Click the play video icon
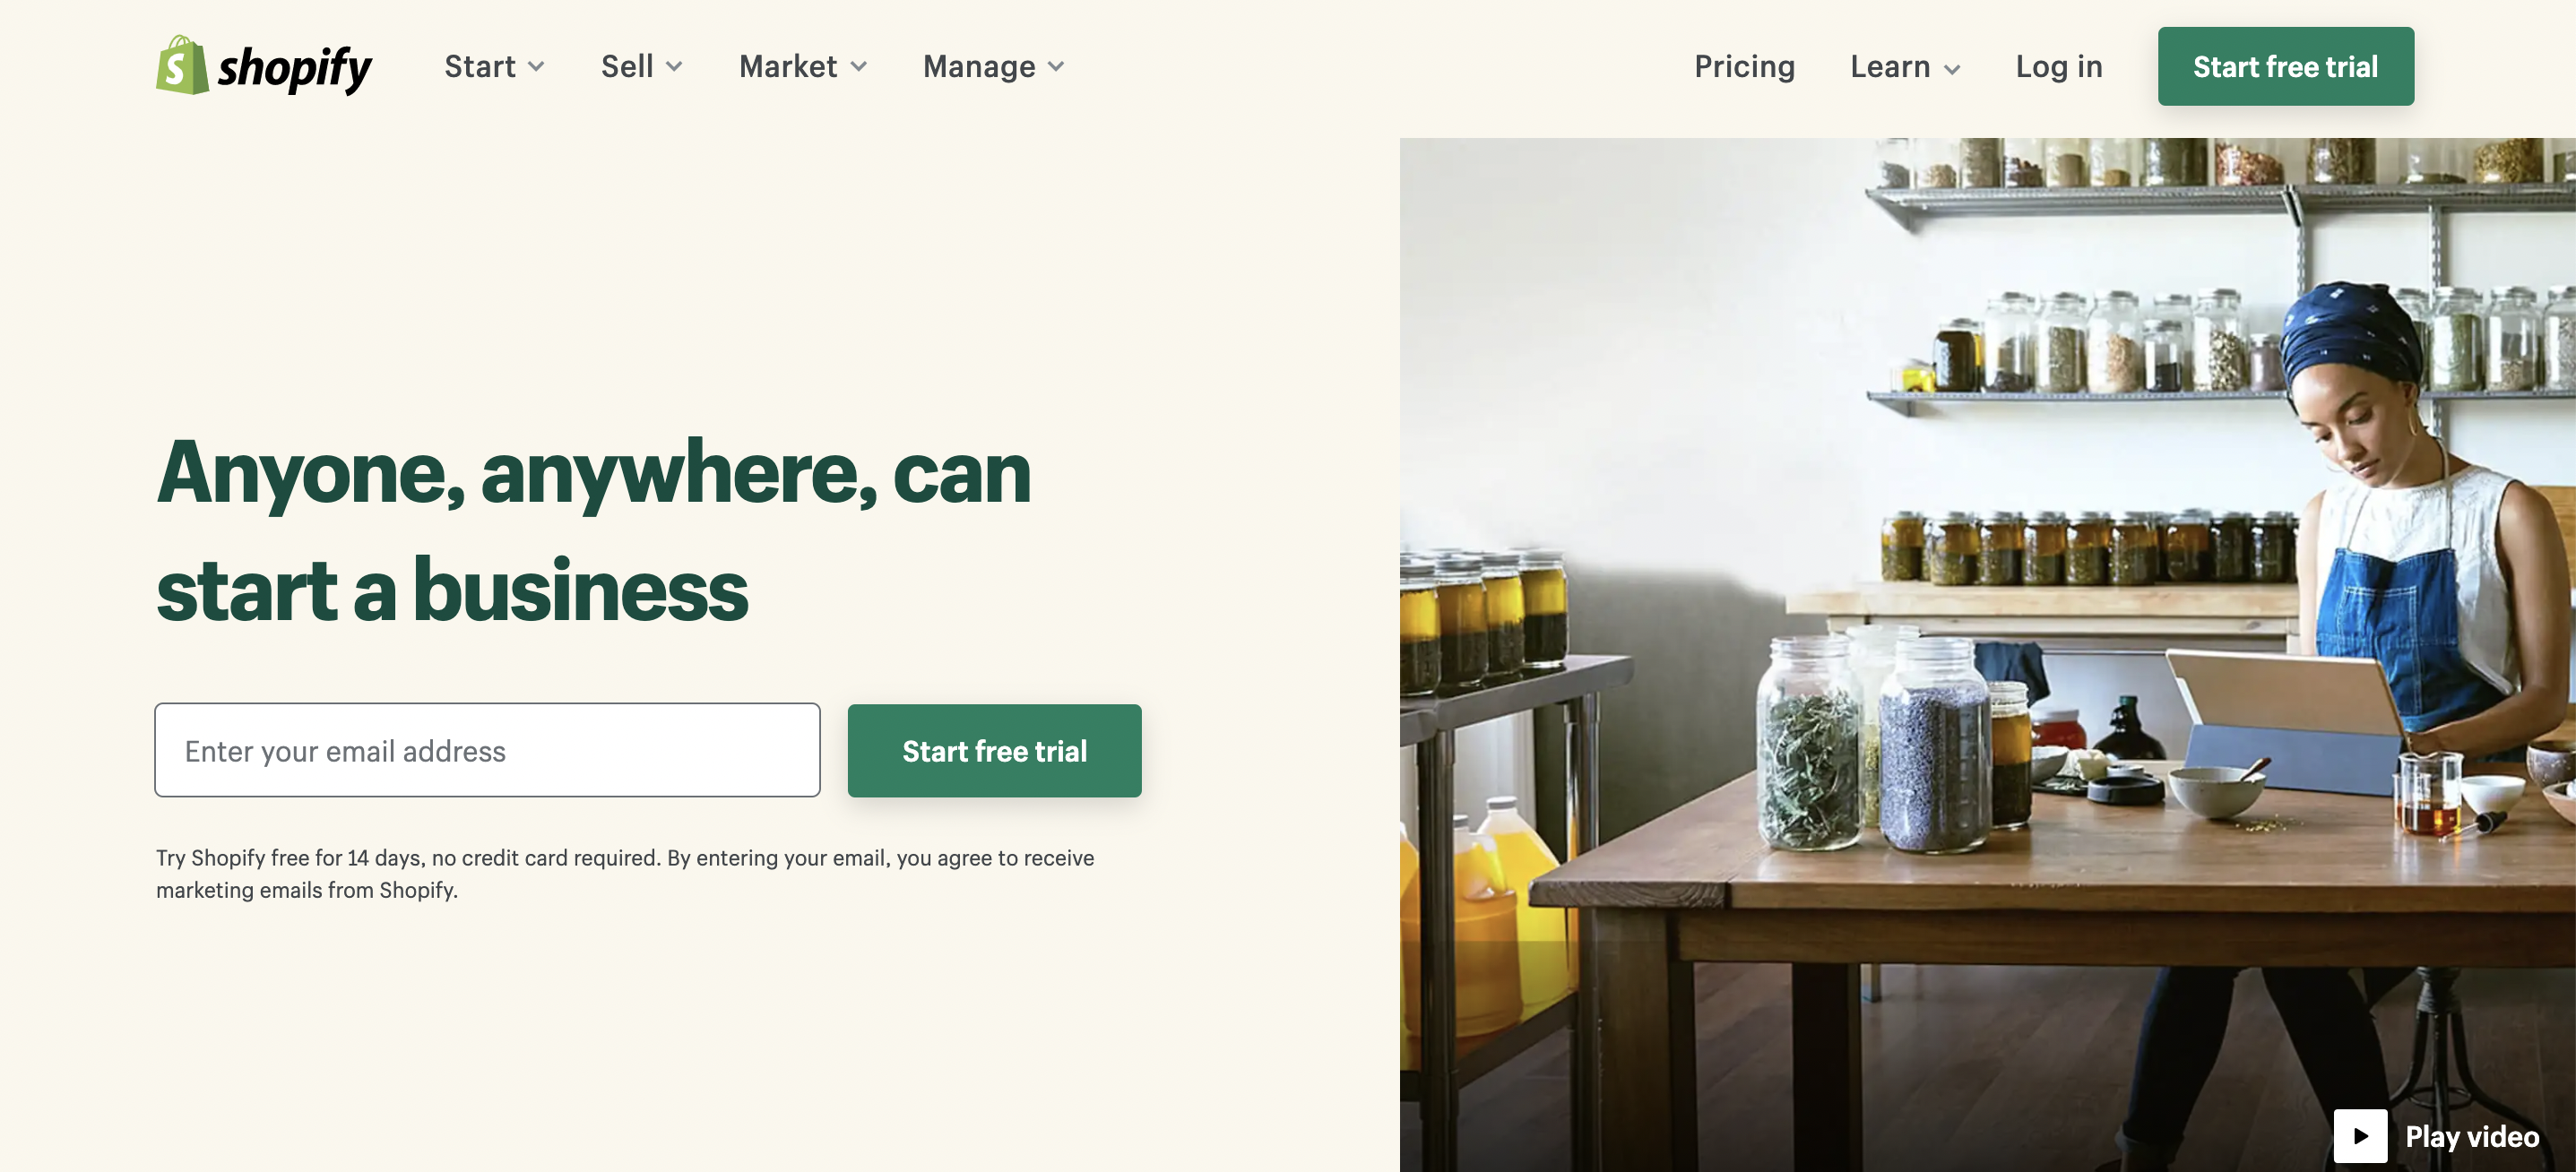Screen dimensions: 2576x1172 (2360, 1136)
